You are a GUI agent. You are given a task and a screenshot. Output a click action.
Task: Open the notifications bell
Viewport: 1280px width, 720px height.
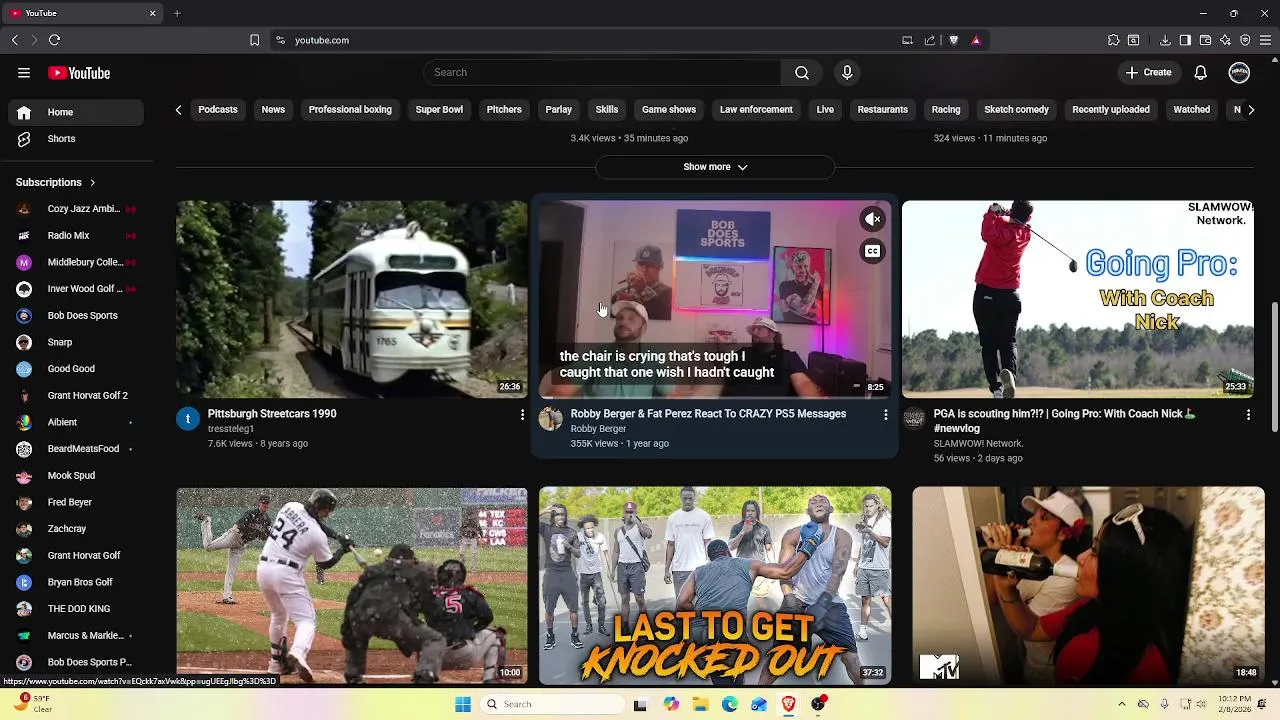click(x=1201, y=72)
